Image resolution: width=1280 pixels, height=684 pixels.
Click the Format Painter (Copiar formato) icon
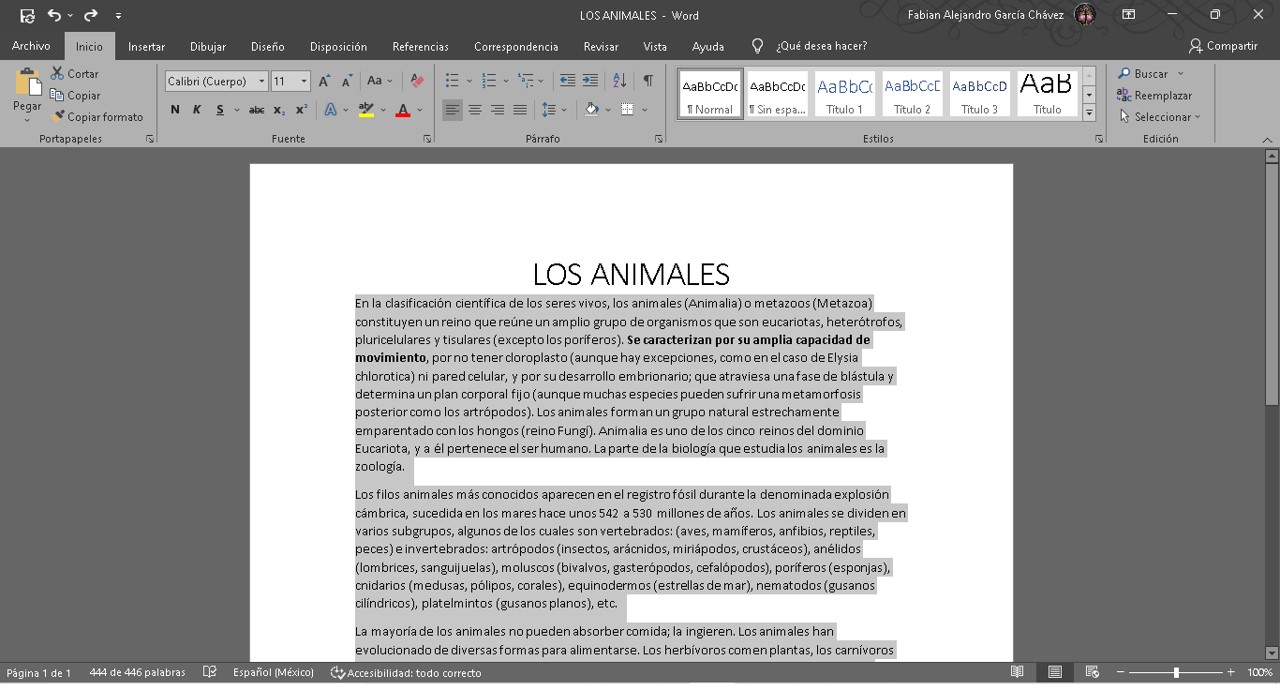[x=58, y=117]
